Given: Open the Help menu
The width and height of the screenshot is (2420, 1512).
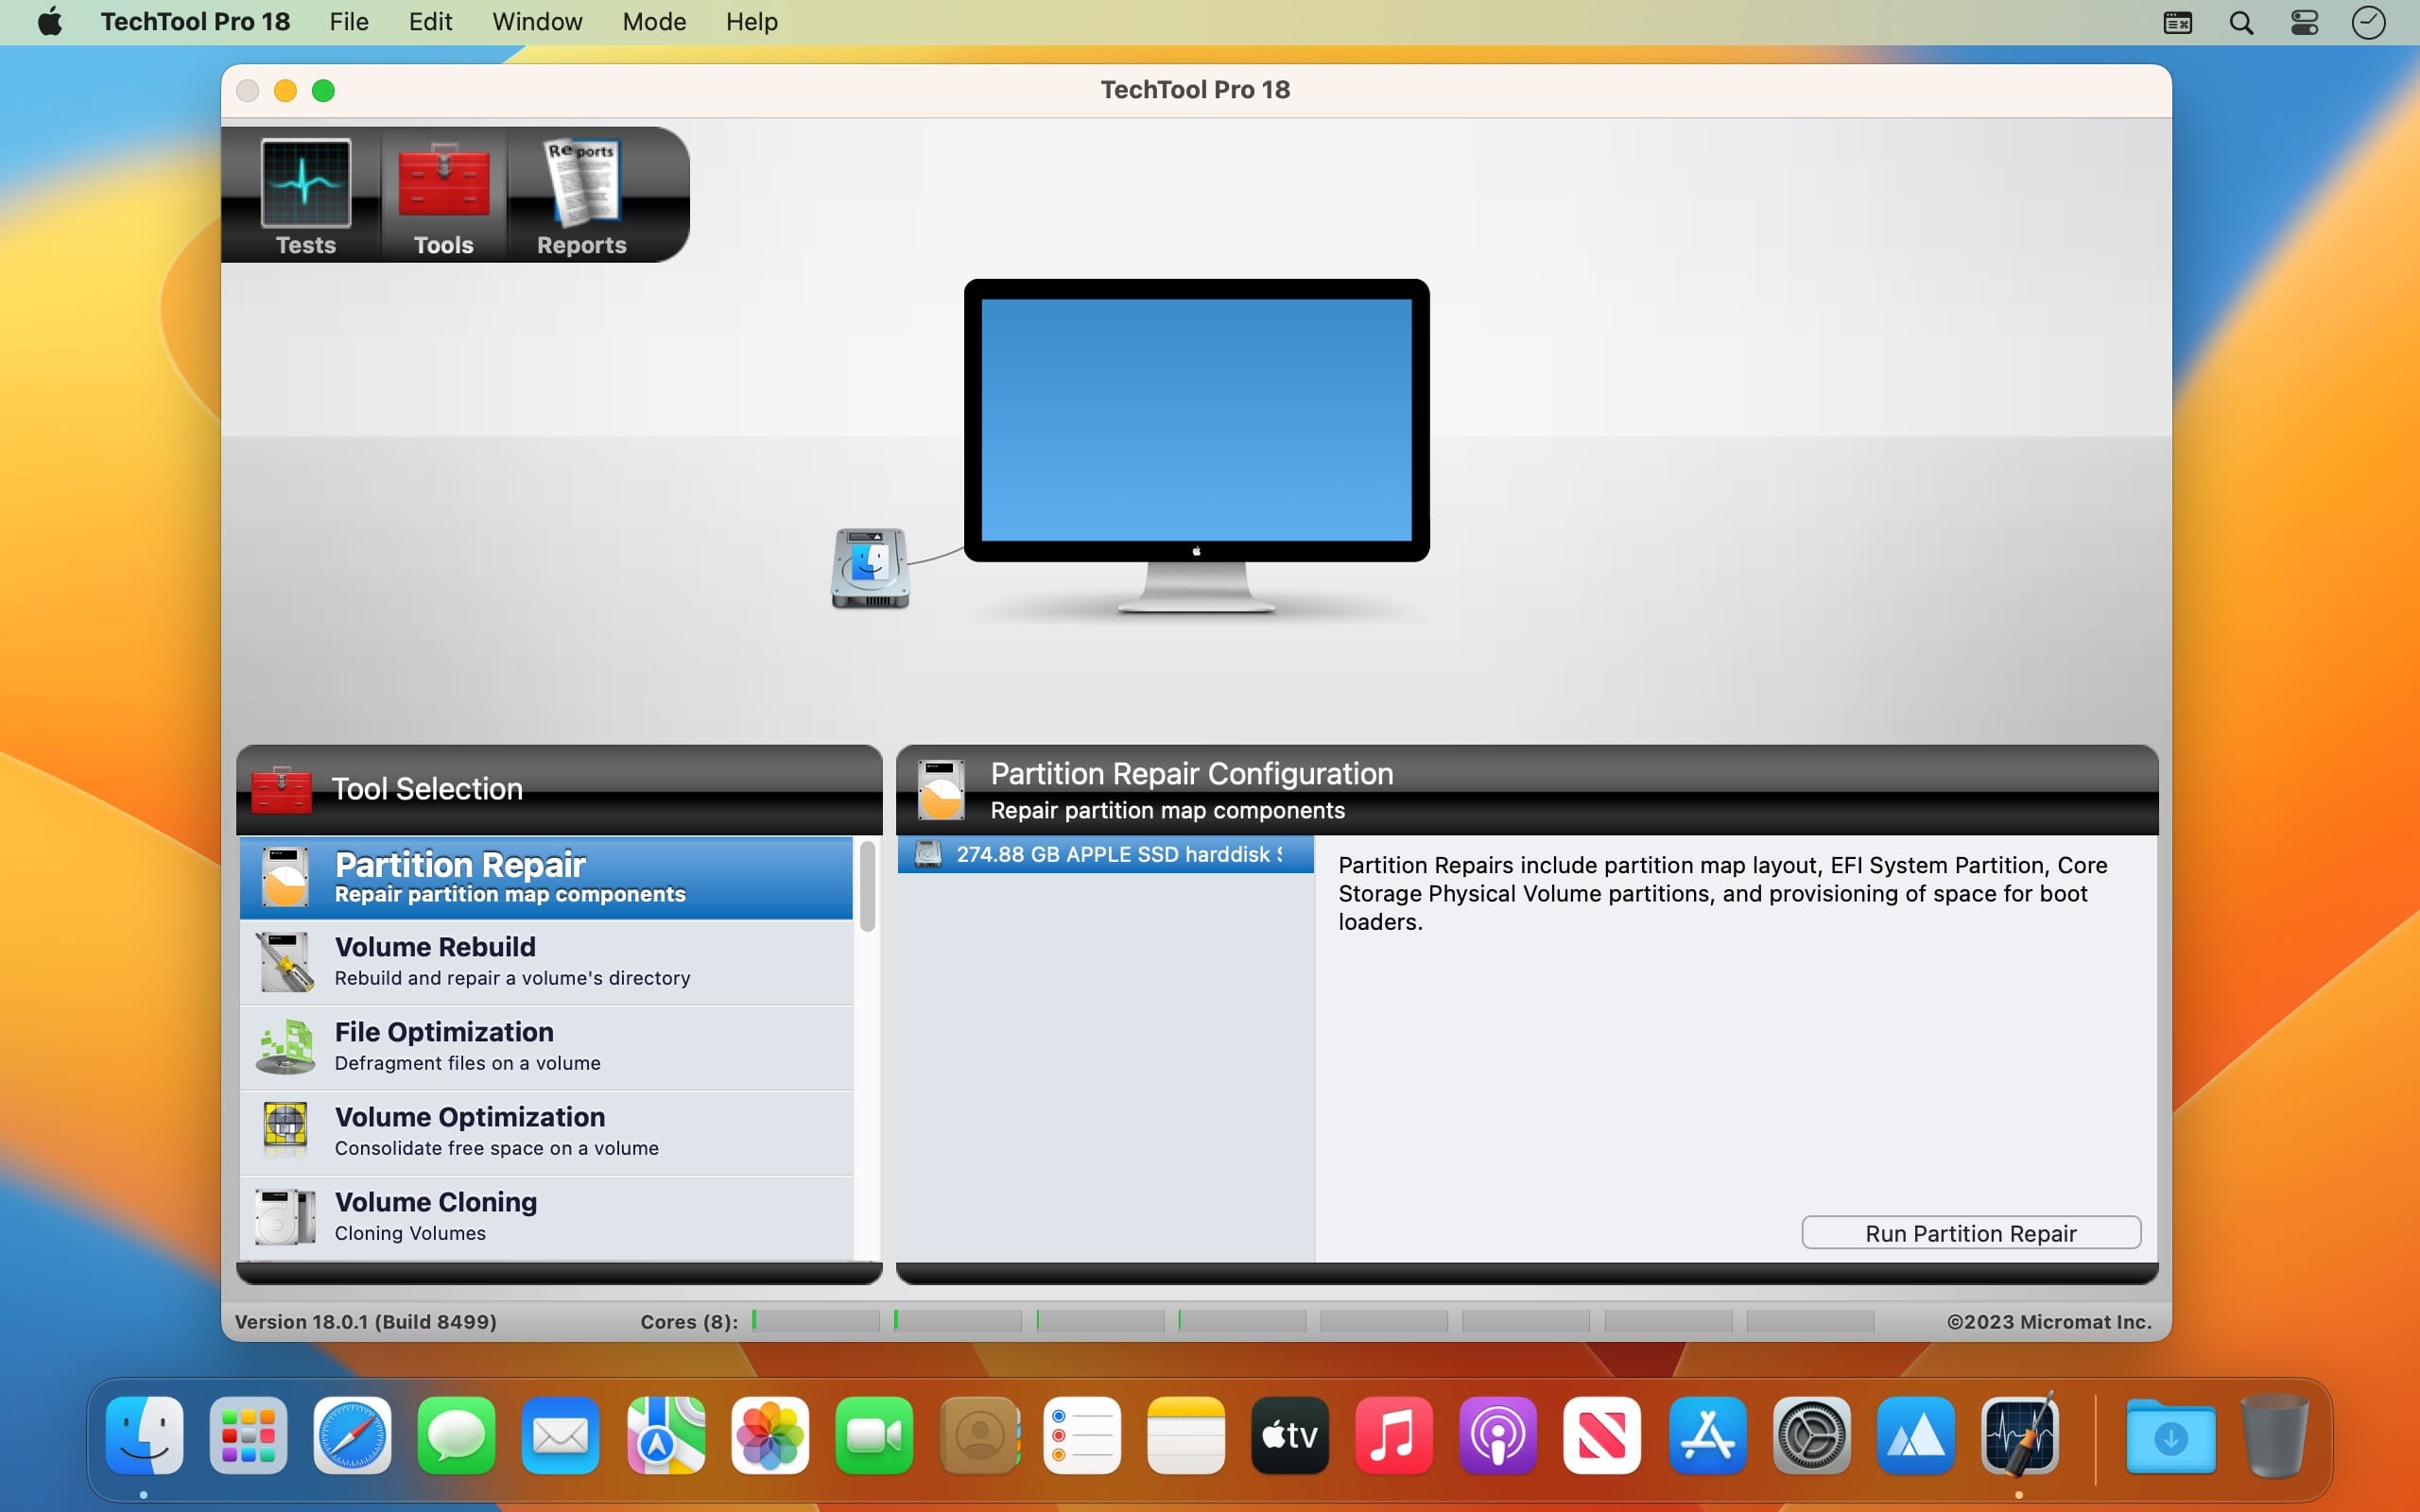Looking at the screenshot, I should (x=751, y=22).
